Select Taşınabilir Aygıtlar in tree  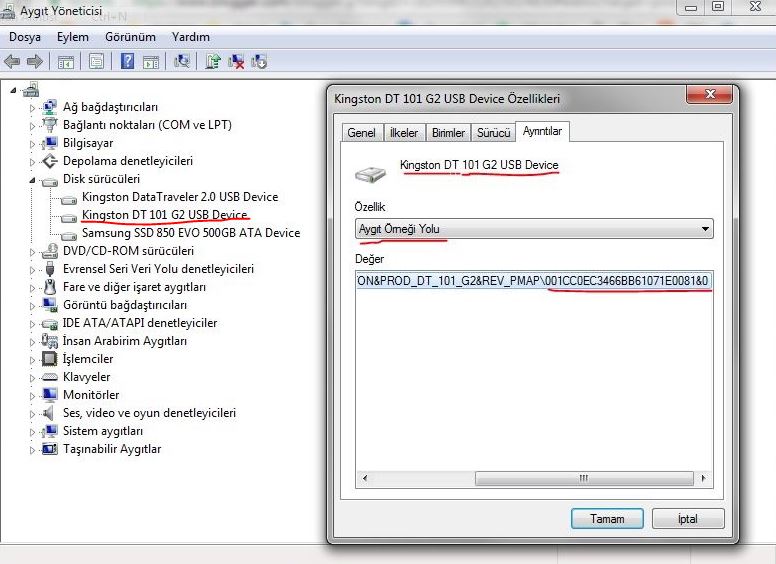click(x=112, y=449)
